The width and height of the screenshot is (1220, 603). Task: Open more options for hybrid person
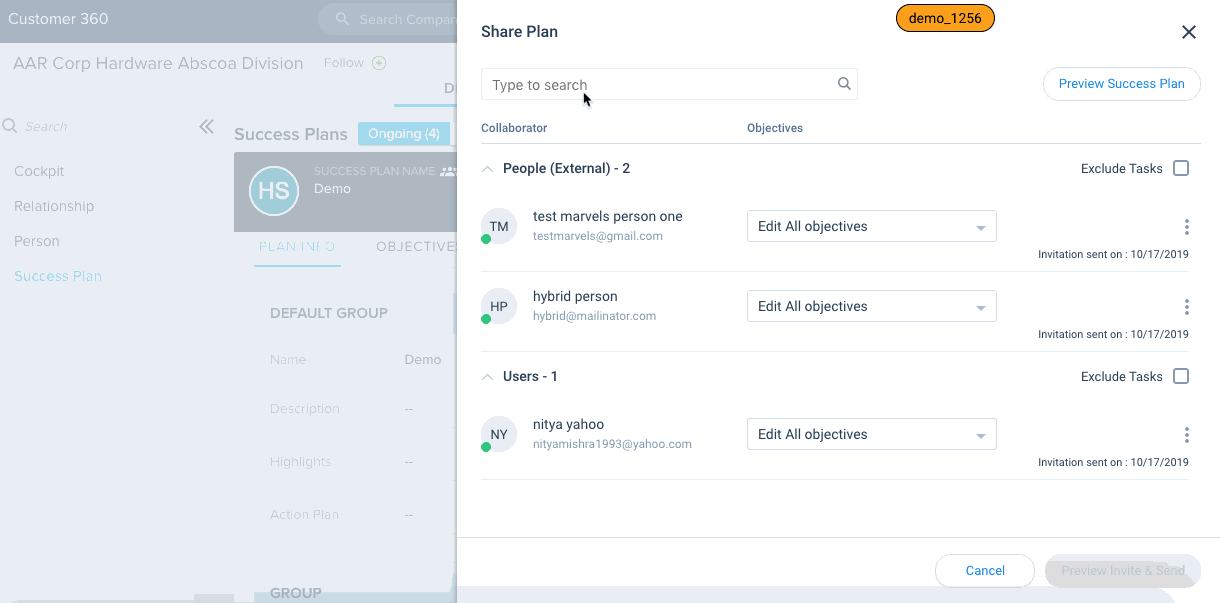coord(1186,307)
